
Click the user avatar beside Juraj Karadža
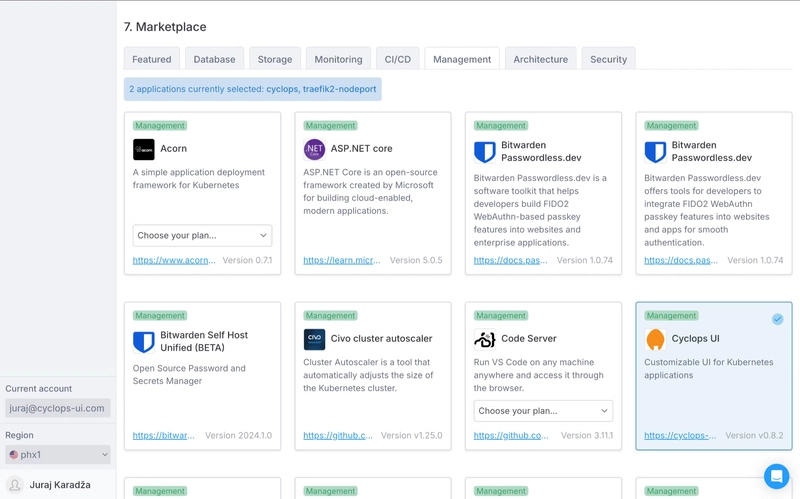(15, 485)
